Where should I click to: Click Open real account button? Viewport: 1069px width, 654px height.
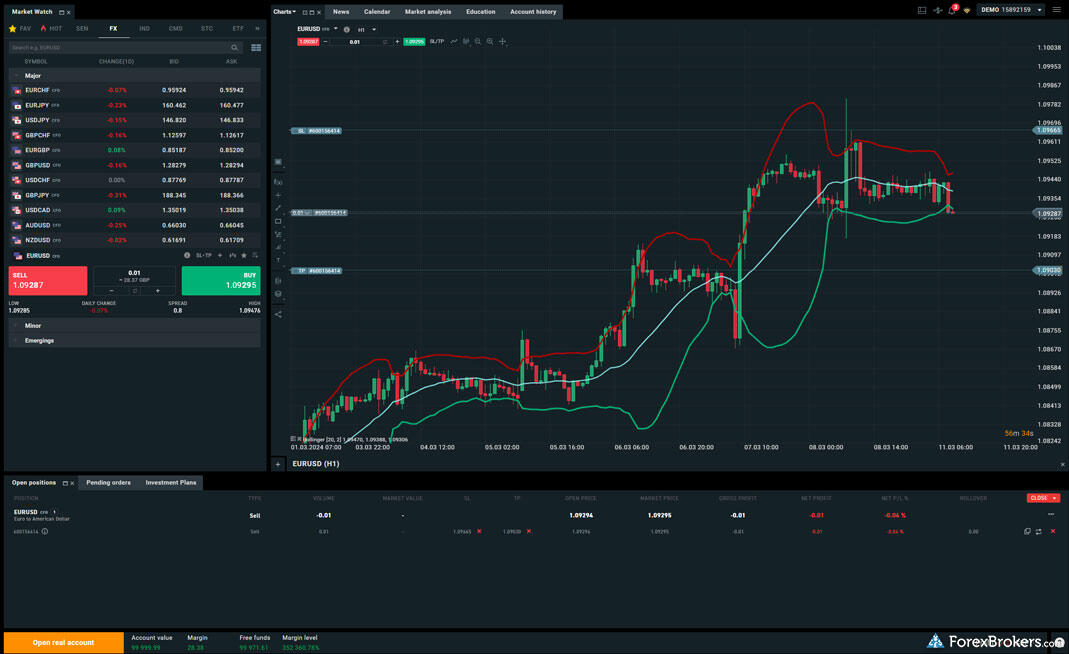point(63,642)
